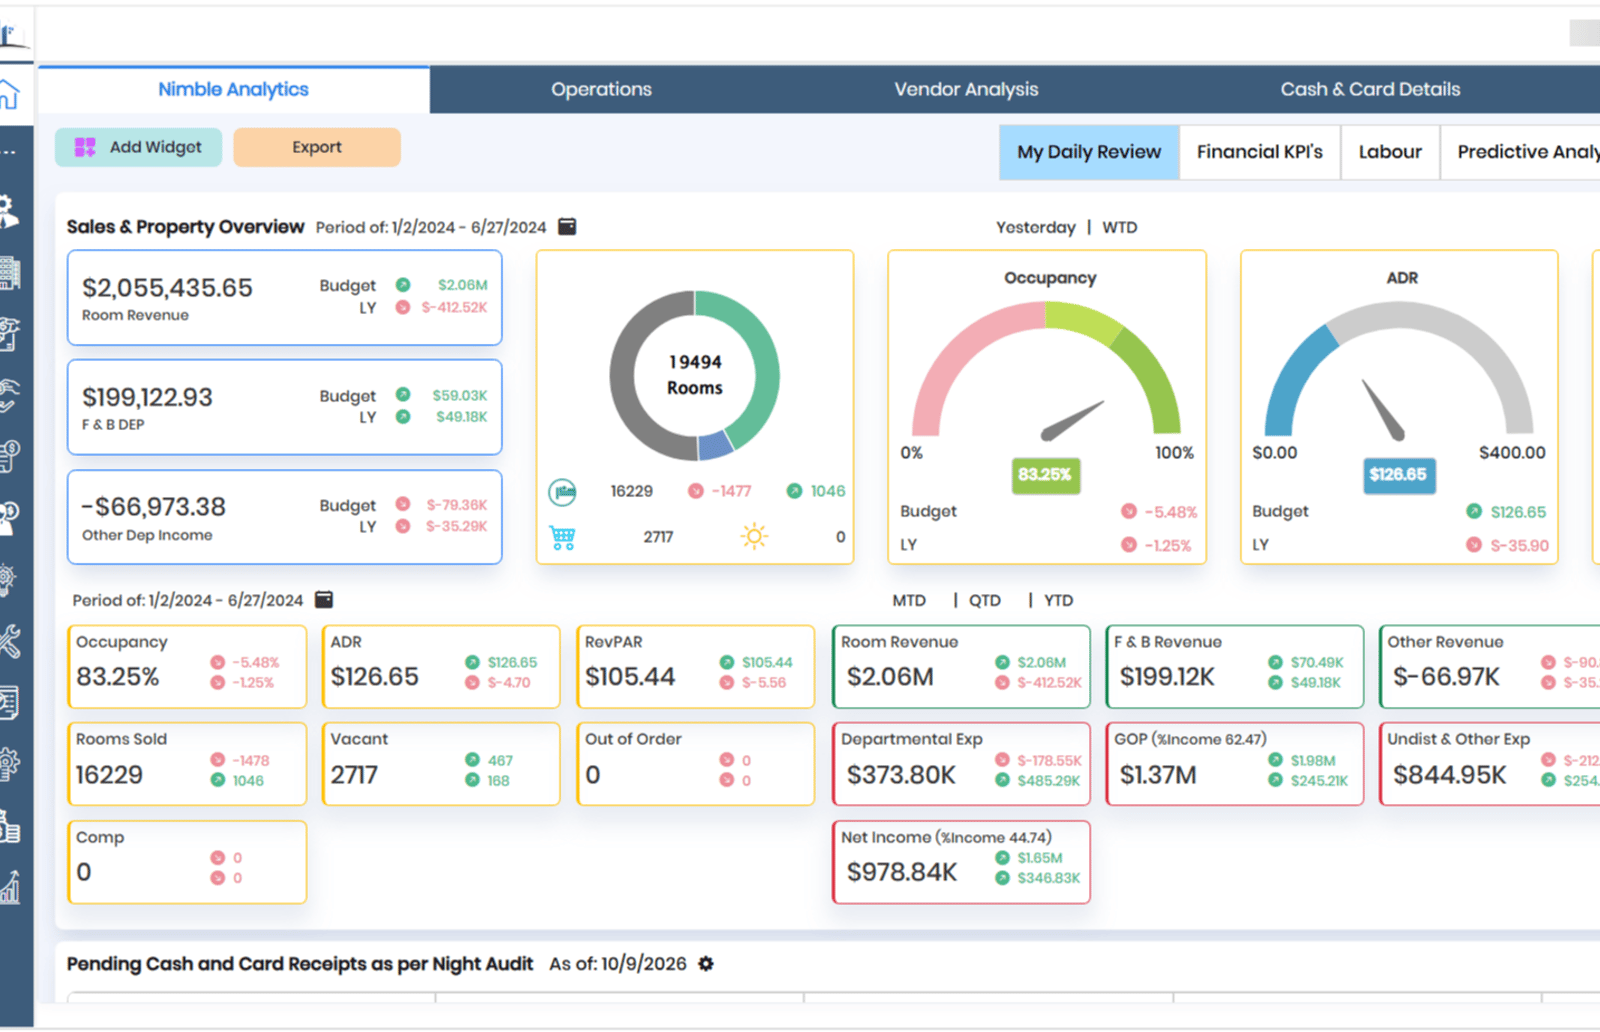
Task: Switch to the Nimble Analytics tab
Action: 233,89
